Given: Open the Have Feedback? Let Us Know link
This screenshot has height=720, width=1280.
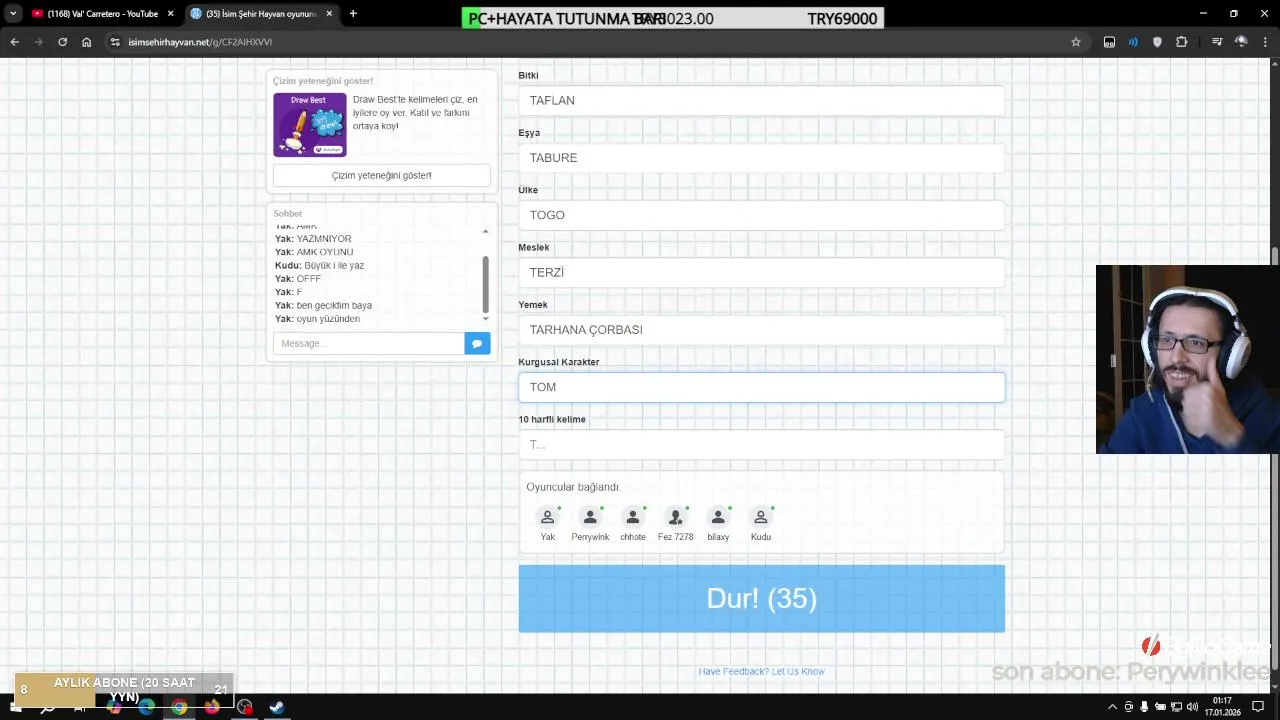Looking at the screenshot, I should pos(761,671).
